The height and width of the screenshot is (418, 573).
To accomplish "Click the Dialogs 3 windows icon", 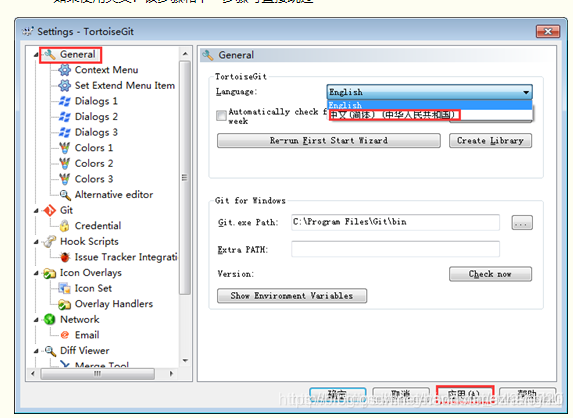I will coord(65,132).
